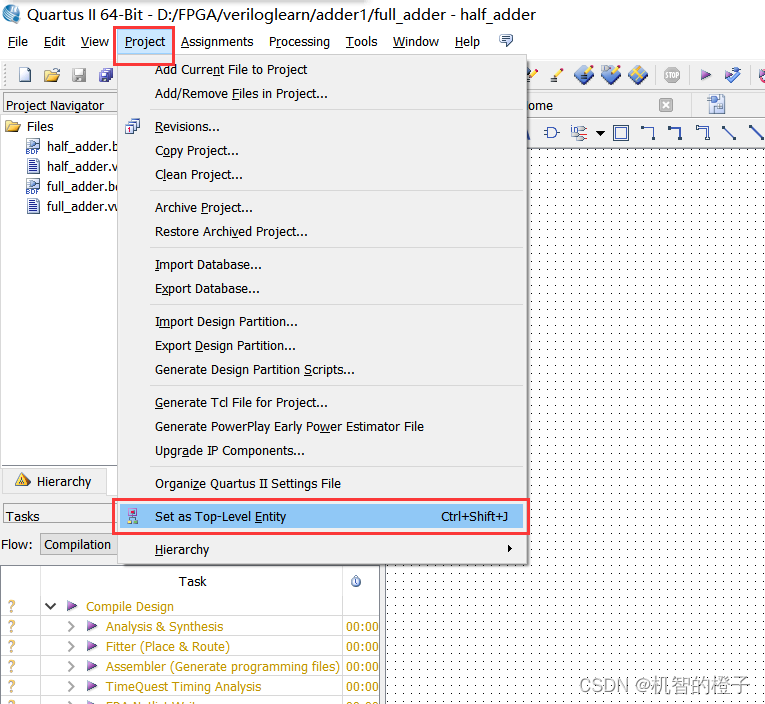Select full_adder.v file in navigator
Viewport: 765px width, 704px height.
tap(73, 206)
